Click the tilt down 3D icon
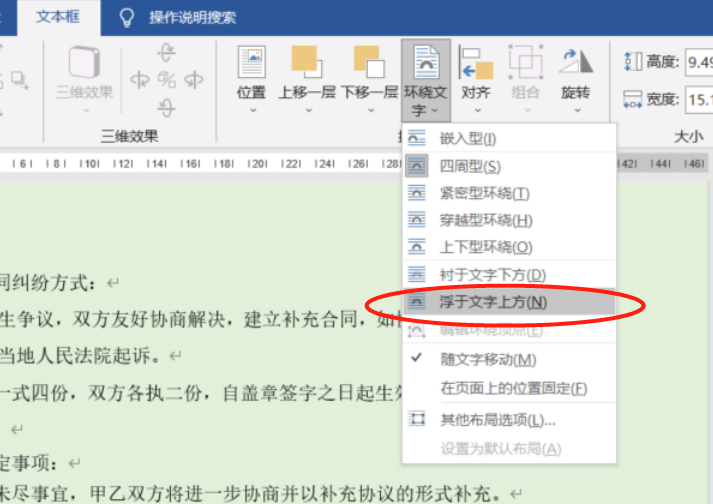Screen dimensions: 713x504 pos(166,108)
